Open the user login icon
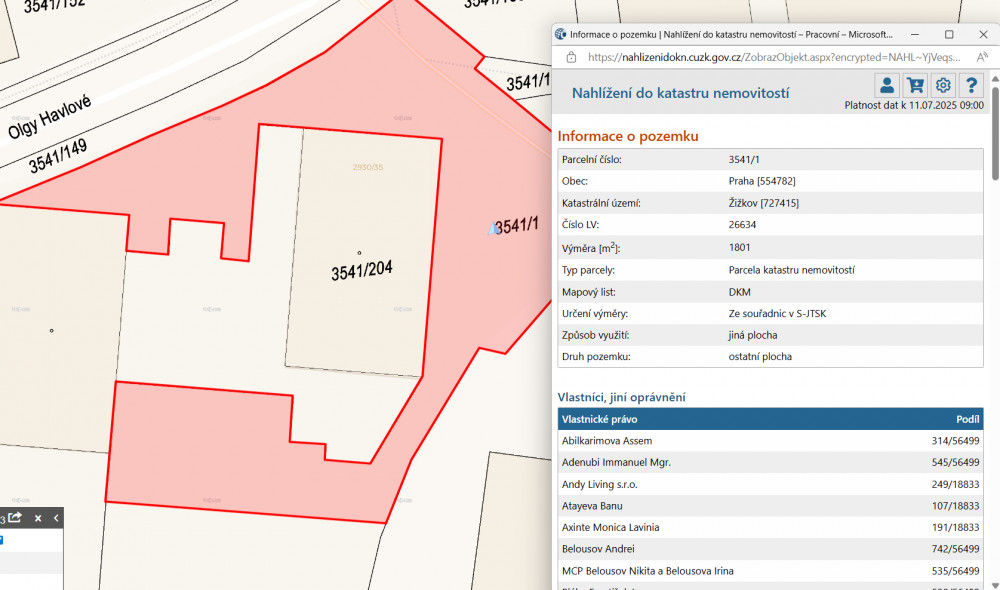Screen dimensions: 1000x590 887,85
